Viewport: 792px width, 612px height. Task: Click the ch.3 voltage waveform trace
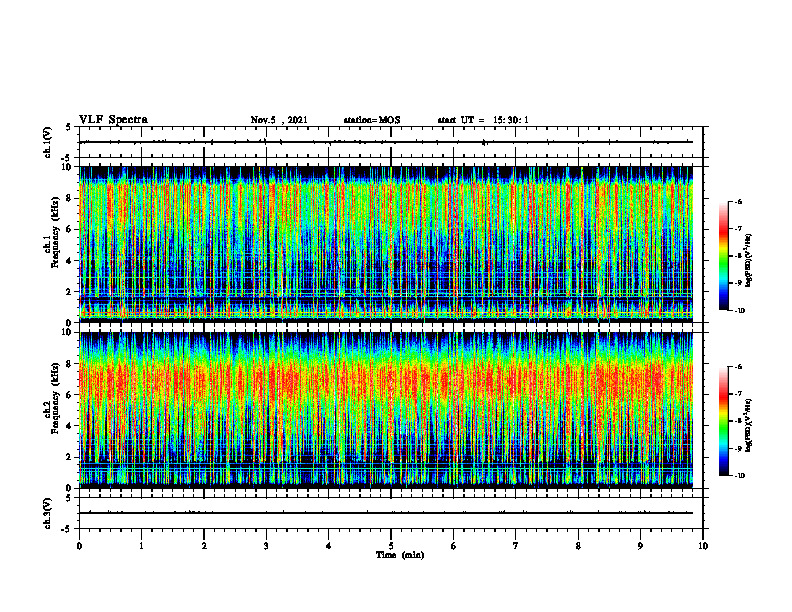(386, 513)
